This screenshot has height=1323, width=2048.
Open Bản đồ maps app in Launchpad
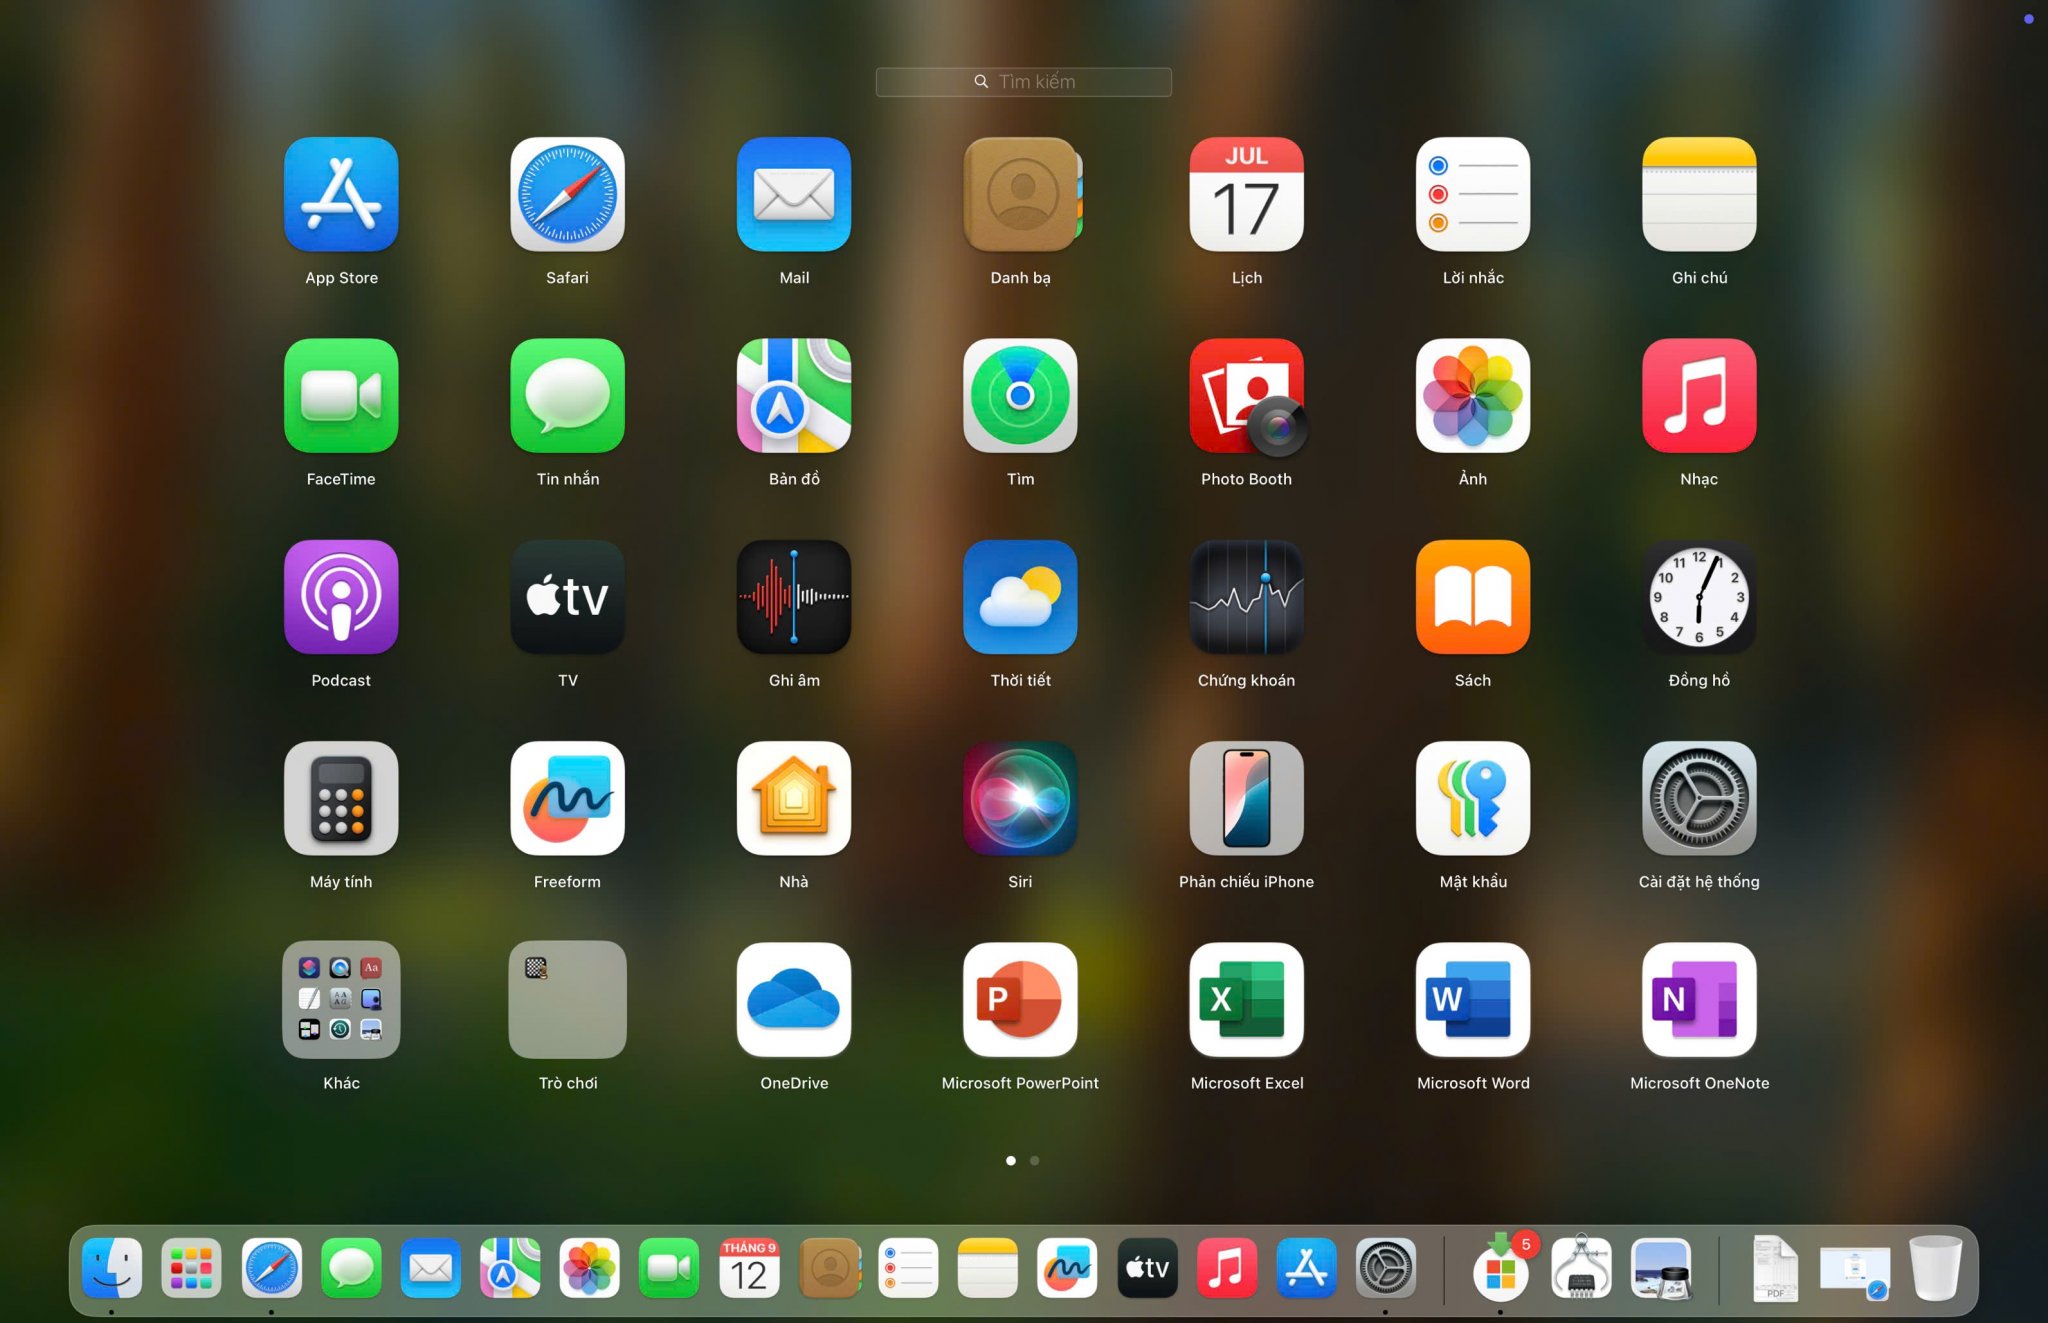[x=794, y=395]
